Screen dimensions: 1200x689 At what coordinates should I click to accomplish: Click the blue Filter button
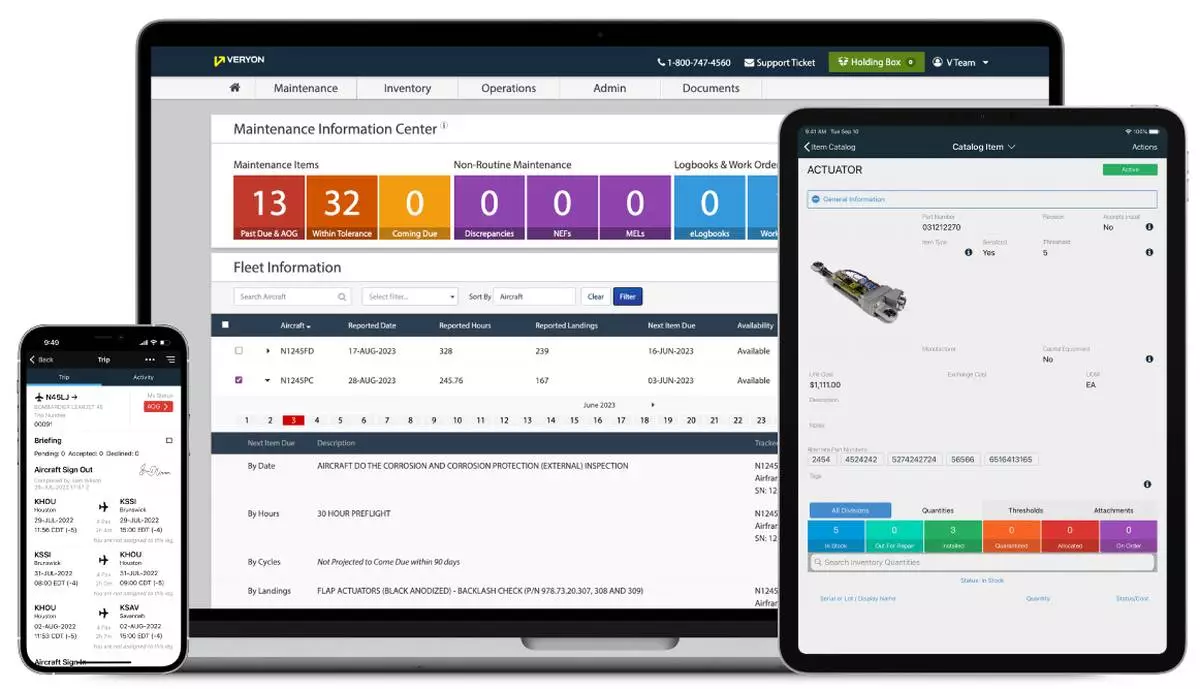pyautogui.click(x=627, y=297)
